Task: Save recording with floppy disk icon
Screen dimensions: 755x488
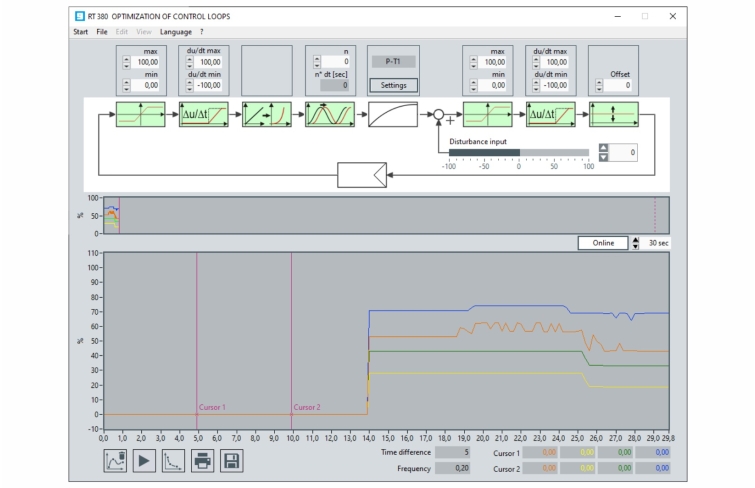Action: pos(232,461)
